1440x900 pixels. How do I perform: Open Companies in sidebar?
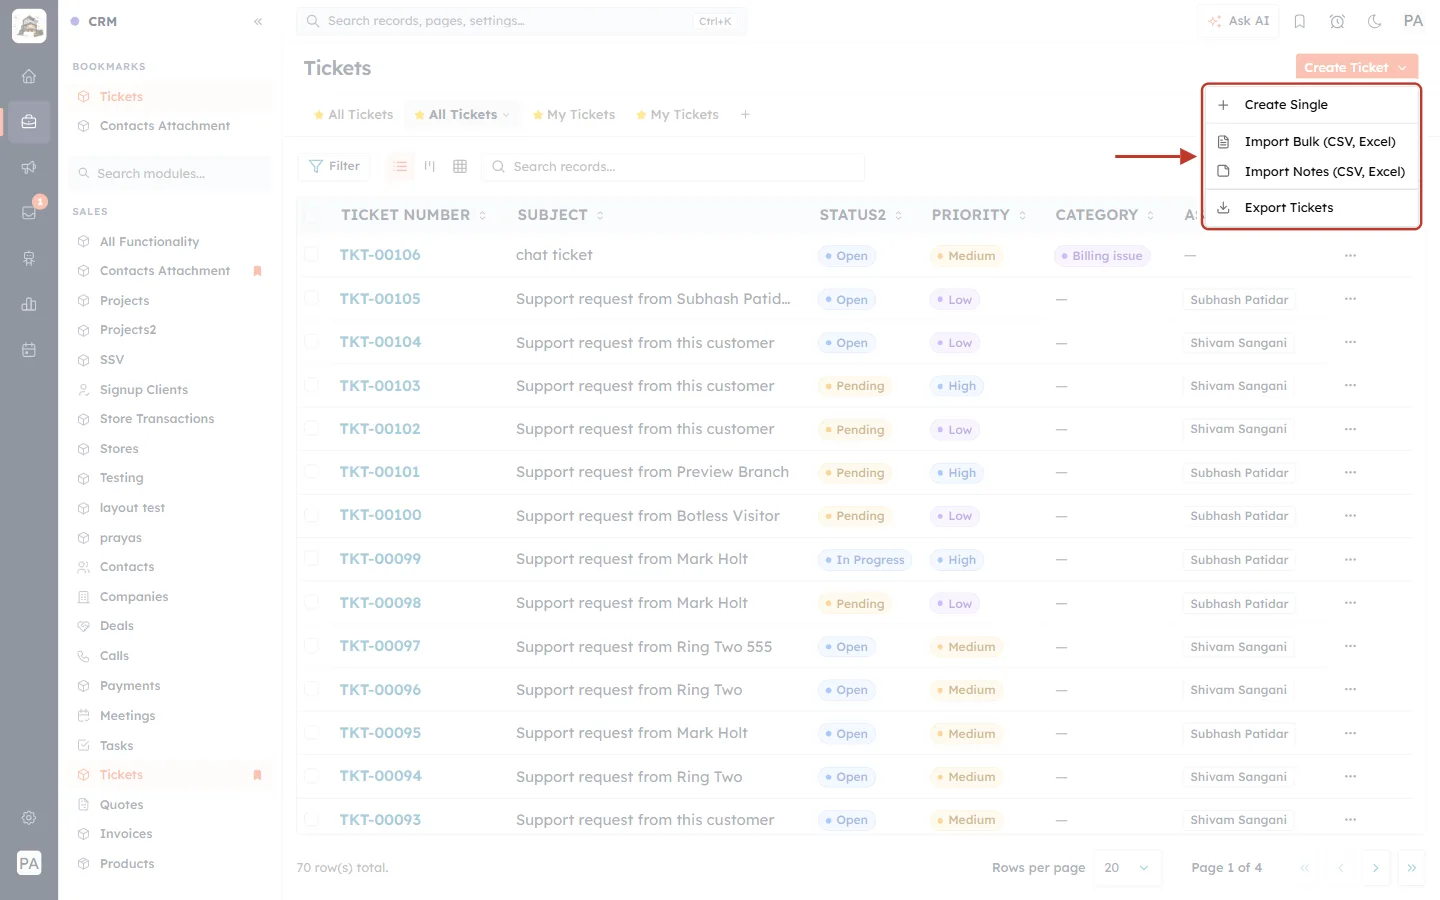(134, 597)
